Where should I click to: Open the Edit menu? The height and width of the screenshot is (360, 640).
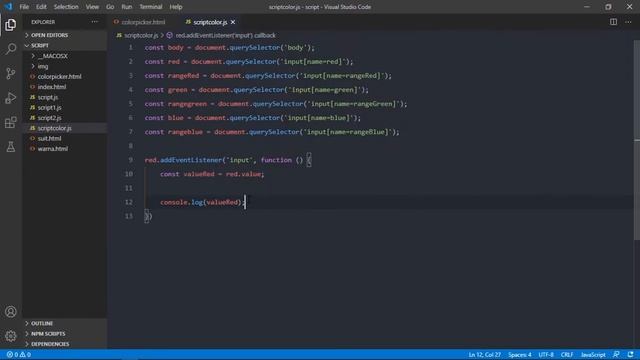pos(41,7)
